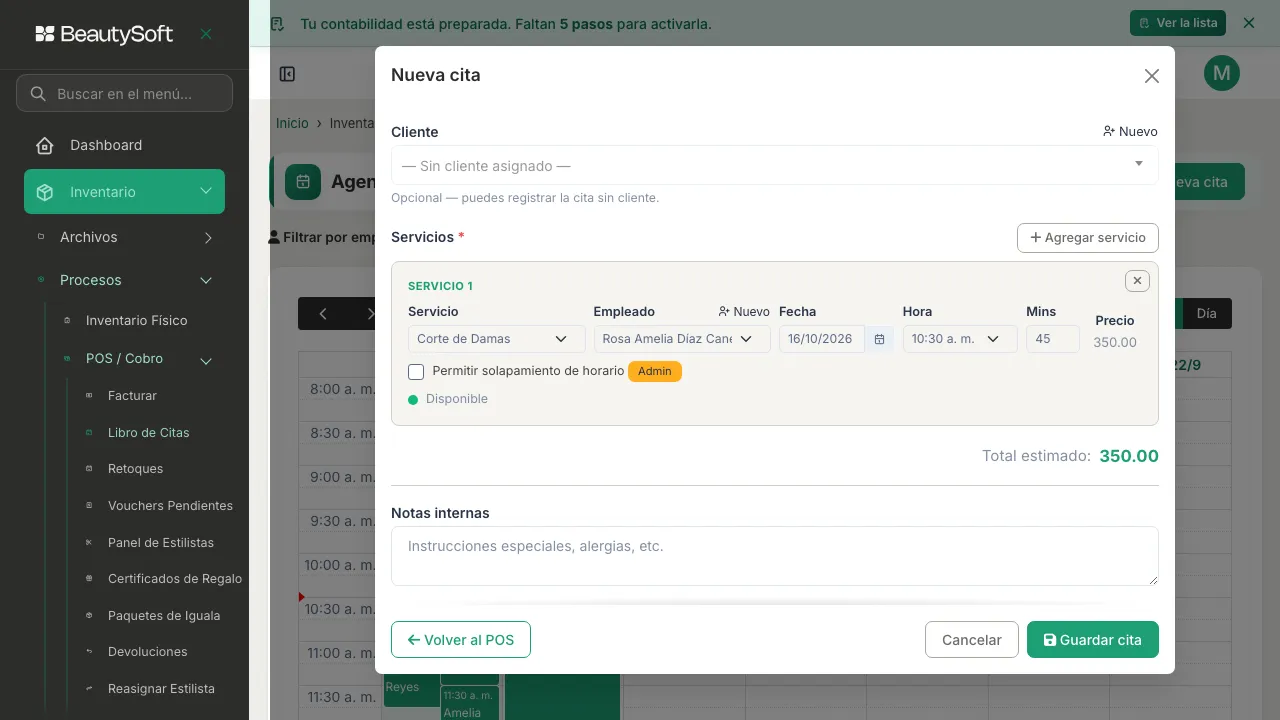1280x720 pixels.
Task: Open the Servicio dropdown showing Corte de Damas
Action: point(497,339)
